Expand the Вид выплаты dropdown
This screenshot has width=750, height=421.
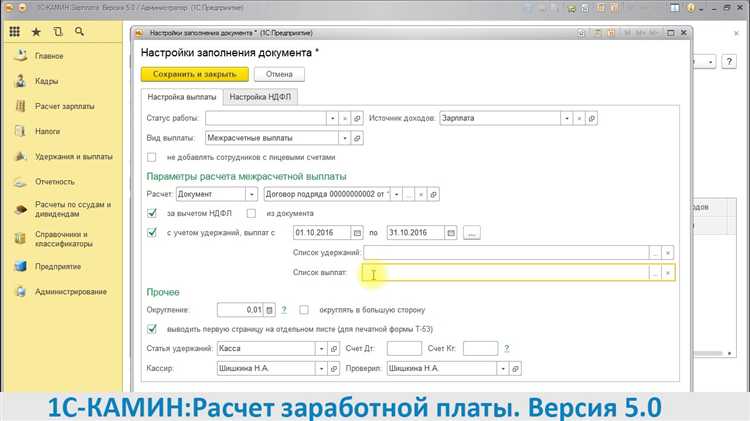pos(344,138)
